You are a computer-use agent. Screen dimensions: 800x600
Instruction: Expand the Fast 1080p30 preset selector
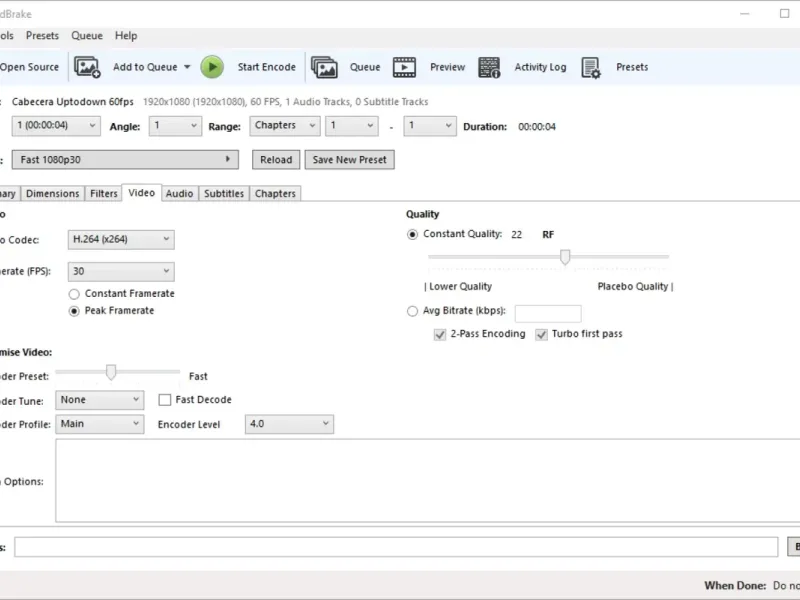tap(125, 160)
